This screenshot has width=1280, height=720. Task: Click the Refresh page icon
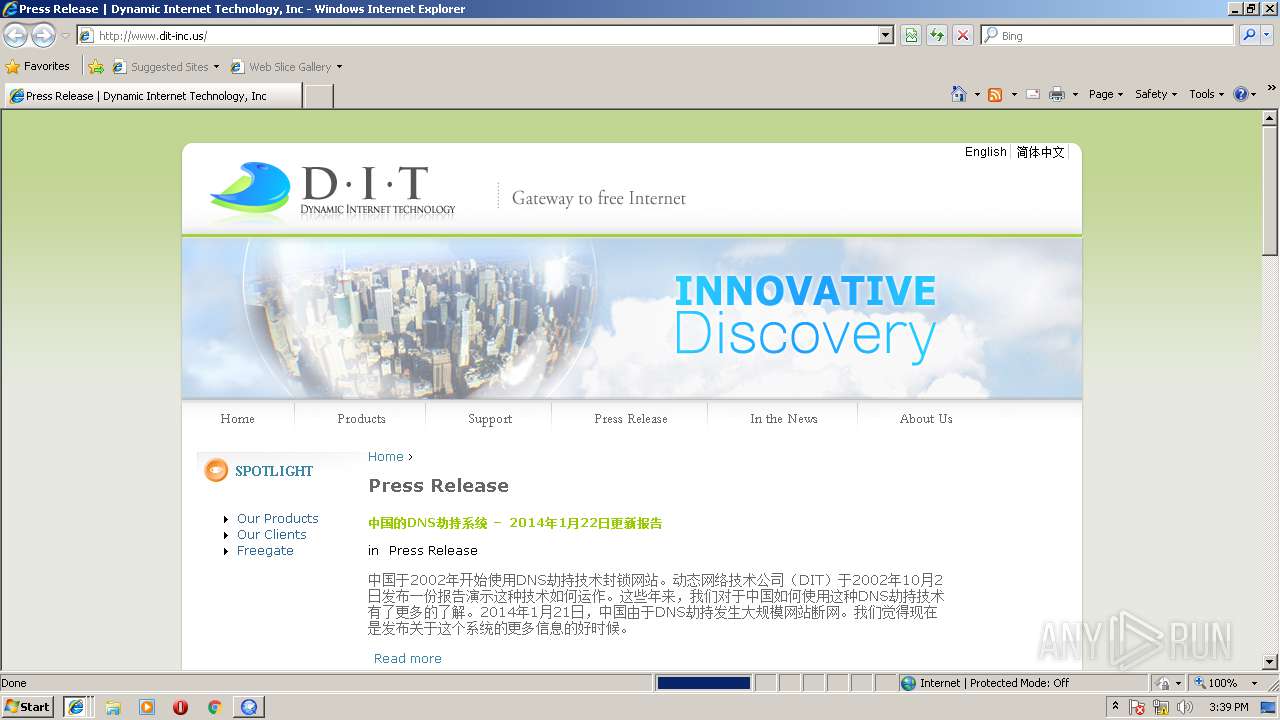[x=937, y=35]
